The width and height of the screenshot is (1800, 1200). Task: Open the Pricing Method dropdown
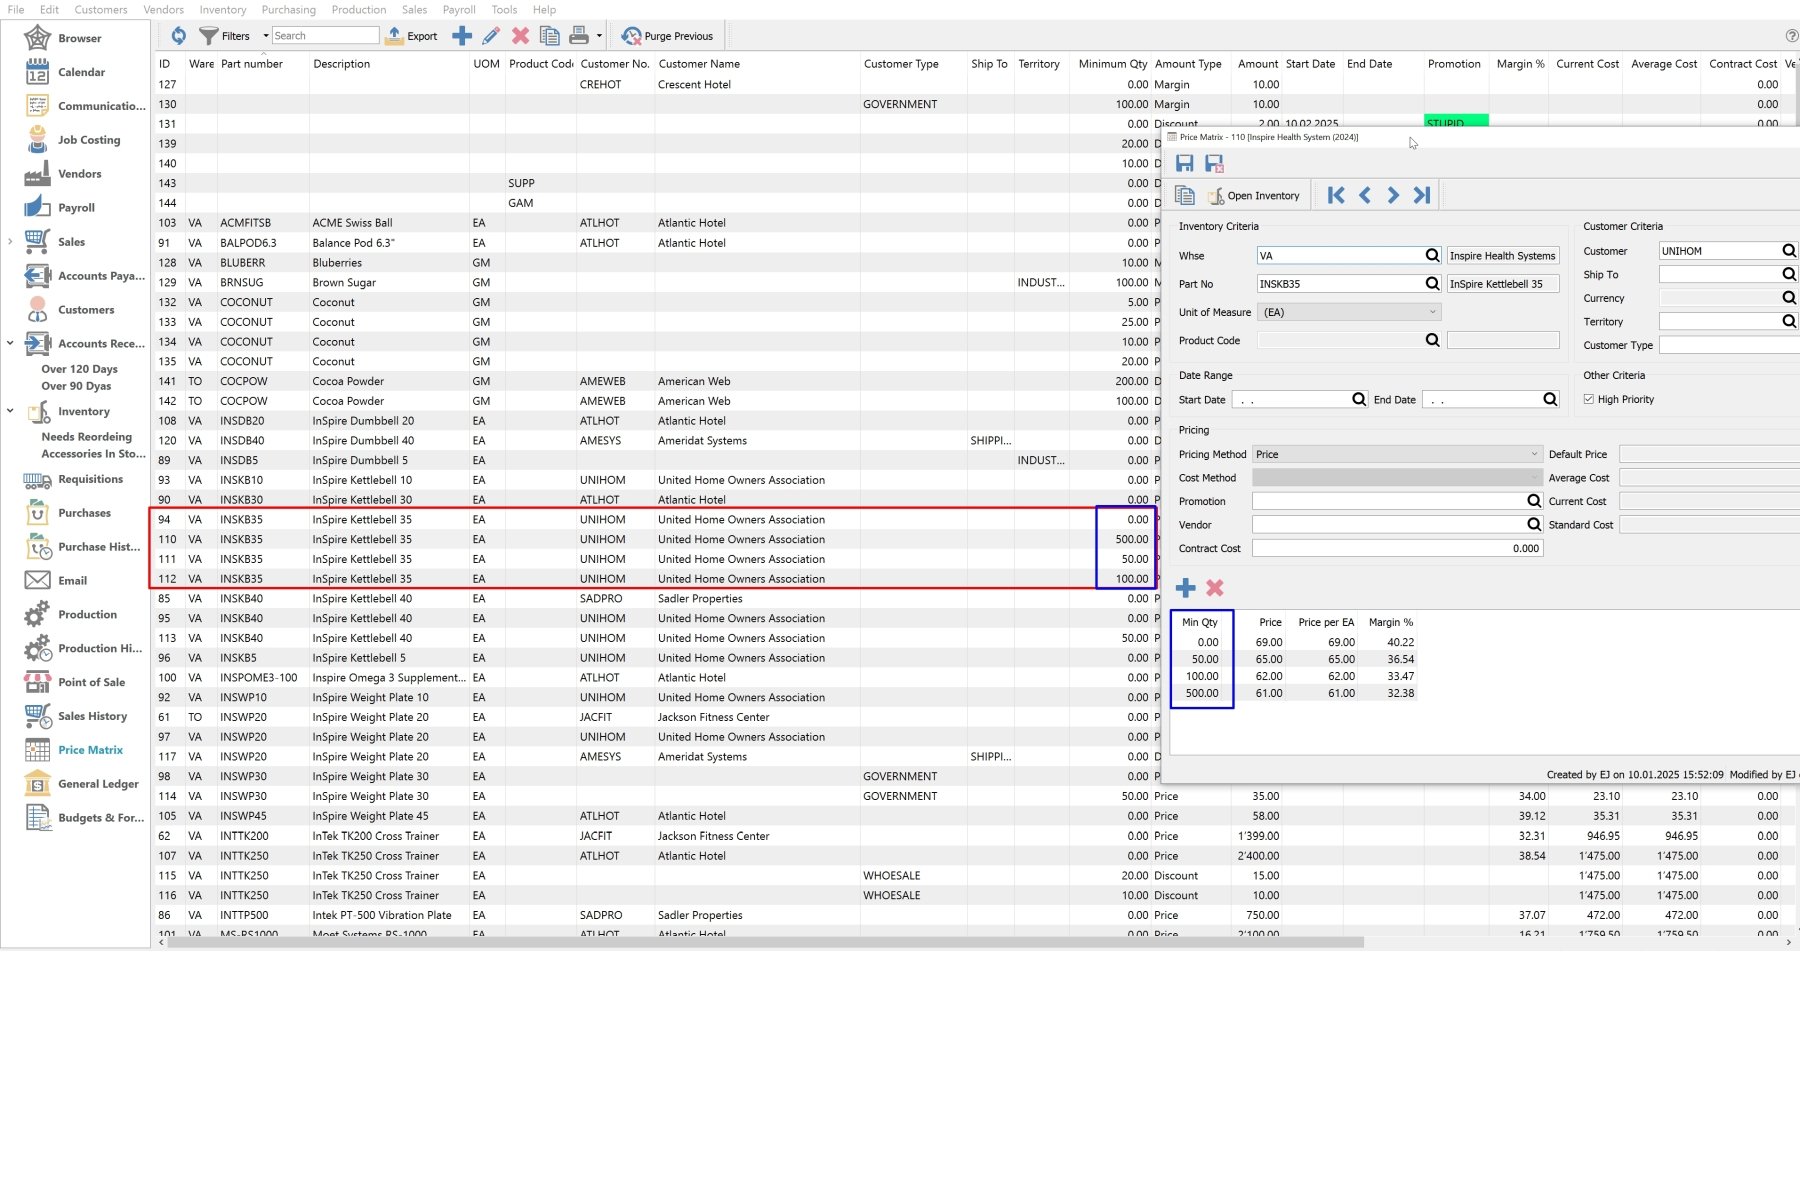click(1398, 454)
